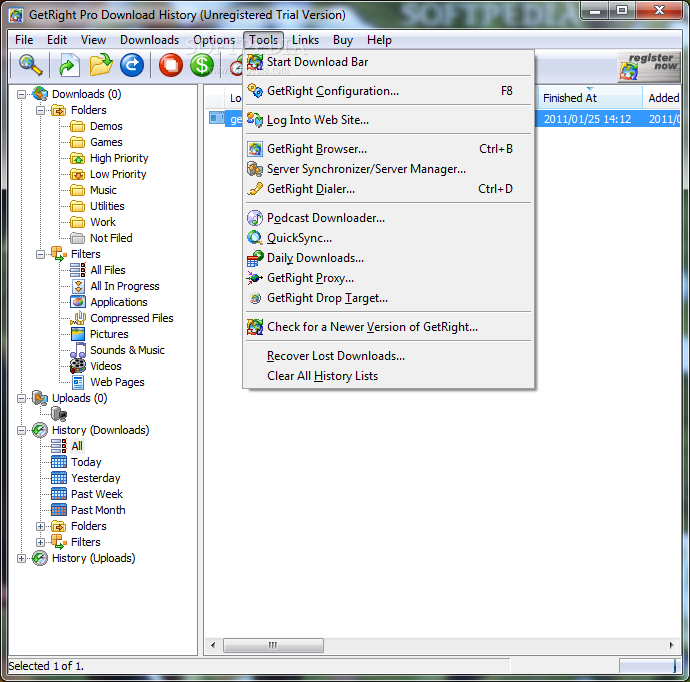Open Server Synchronizer/Server Manager

[389, 169]
